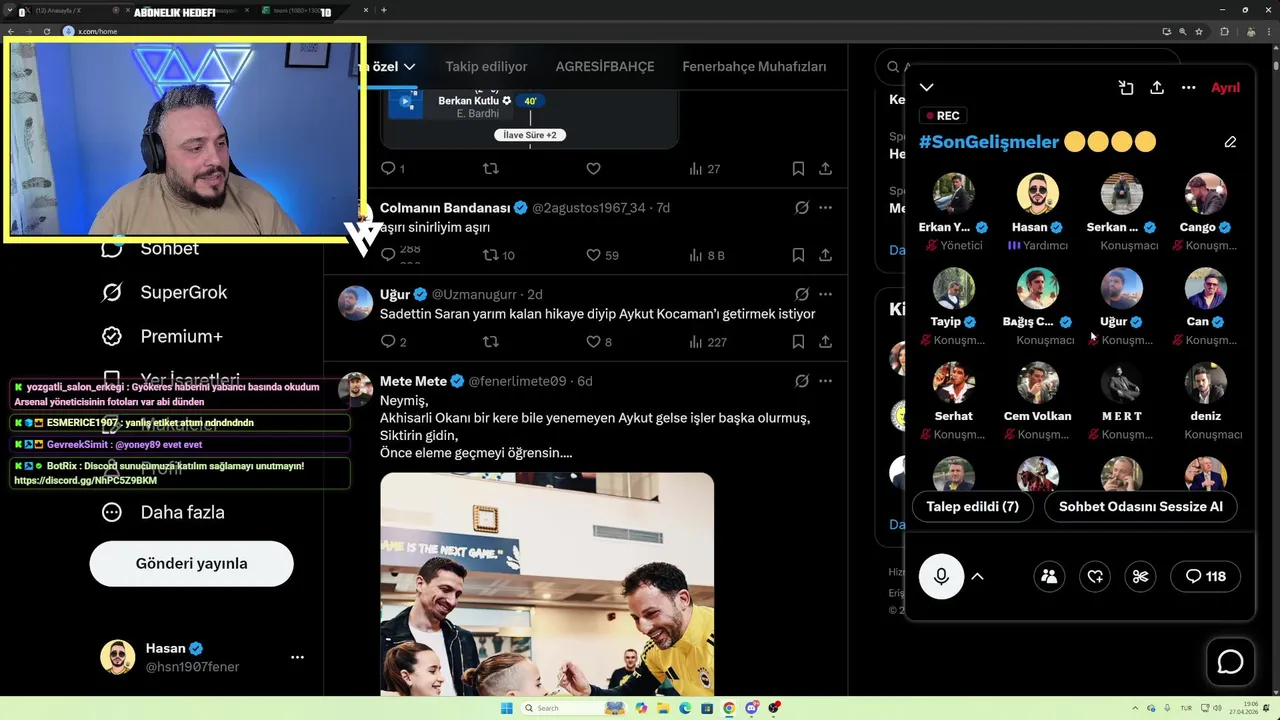Open more menu on Colmanın Bandanası post
The width and height of the screenshot is (1280, 720).
pos(826,208)
